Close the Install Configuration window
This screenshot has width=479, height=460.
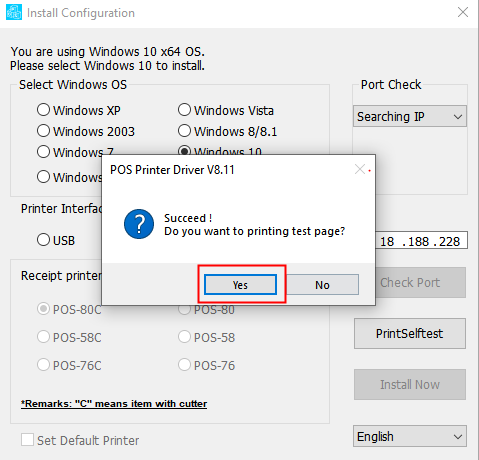463,12
